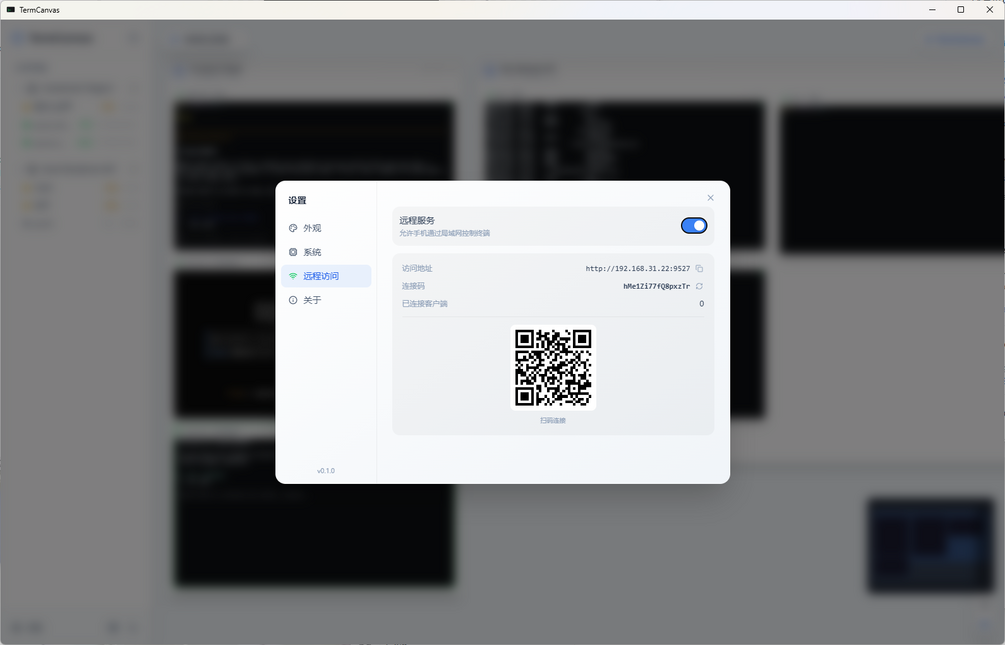This screenshot has width=1005, height=645.
Task: Click the QR code image
Action: click(x=553, y=367)
